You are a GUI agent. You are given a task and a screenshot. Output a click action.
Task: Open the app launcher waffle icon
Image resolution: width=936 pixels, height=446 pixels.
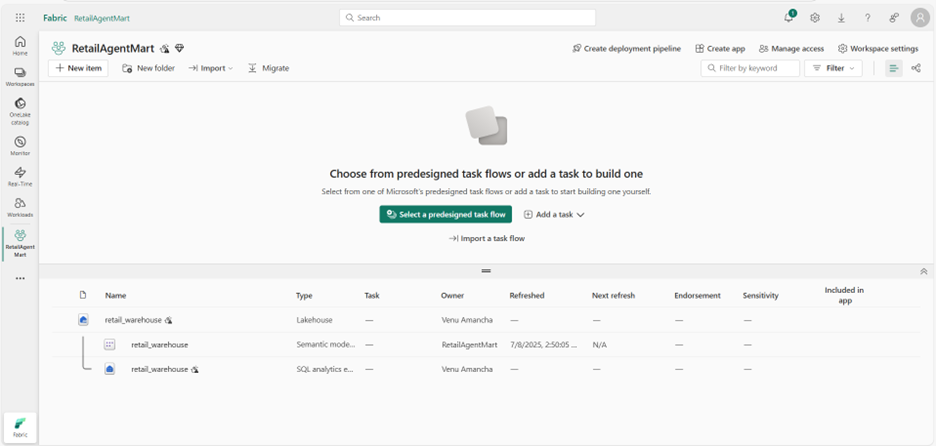(20, 18)
